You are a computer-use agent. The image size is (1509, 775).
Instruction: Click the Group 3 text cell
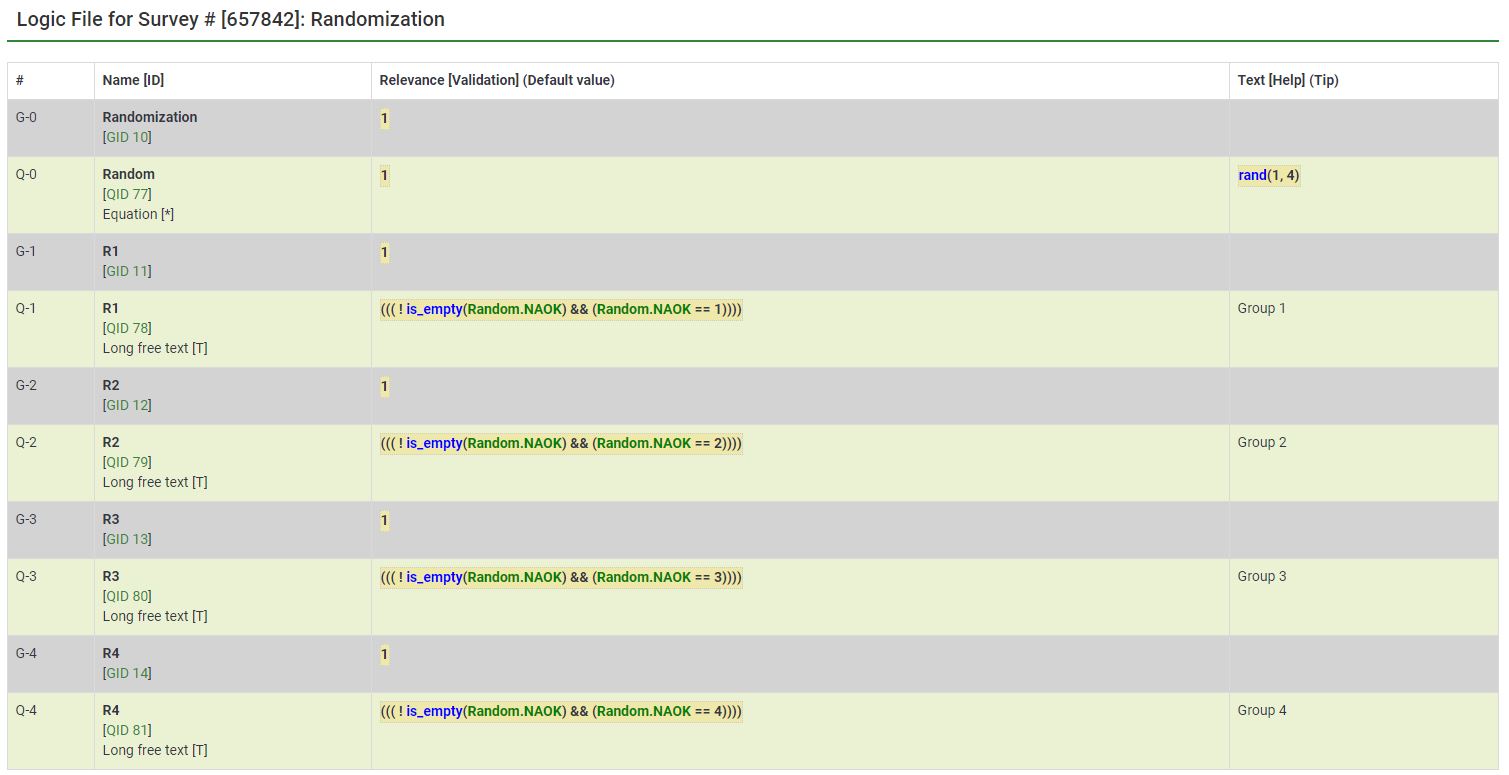(x=1262, y=576)
